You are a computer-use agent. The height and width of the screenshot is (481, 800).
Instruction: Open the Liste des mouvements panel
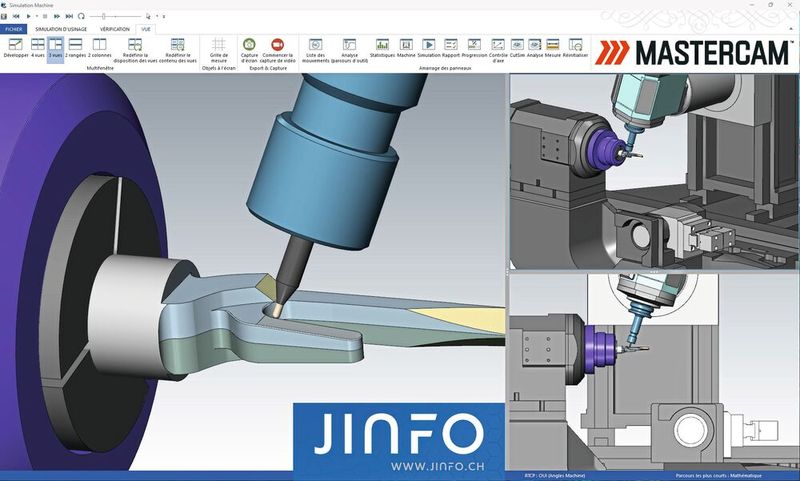tap(316, 50)
